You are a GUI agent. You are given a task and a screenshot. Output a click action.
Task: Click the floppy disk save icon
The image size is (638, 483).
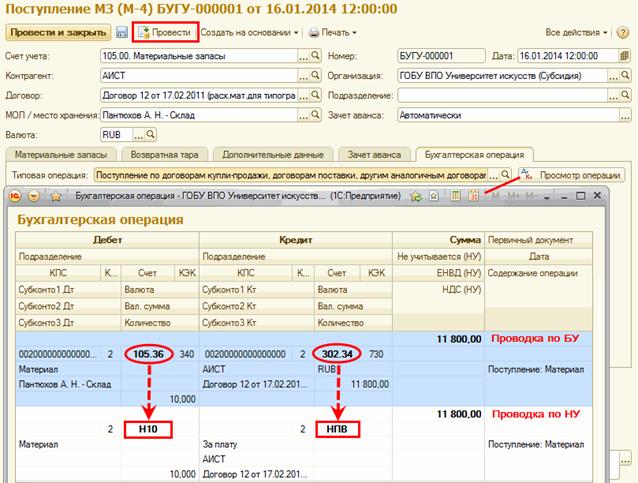point(121,33)
